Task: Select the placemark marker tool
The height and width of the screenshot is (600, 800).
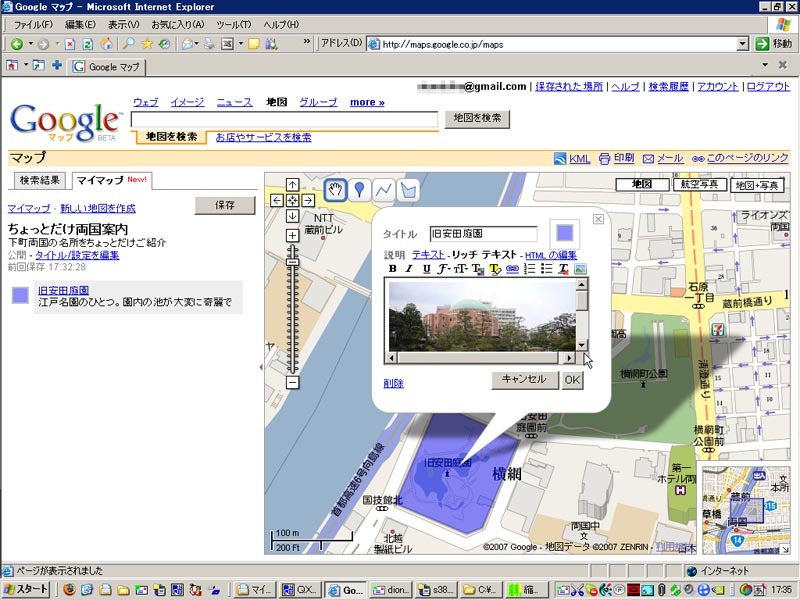Action: 360,190
